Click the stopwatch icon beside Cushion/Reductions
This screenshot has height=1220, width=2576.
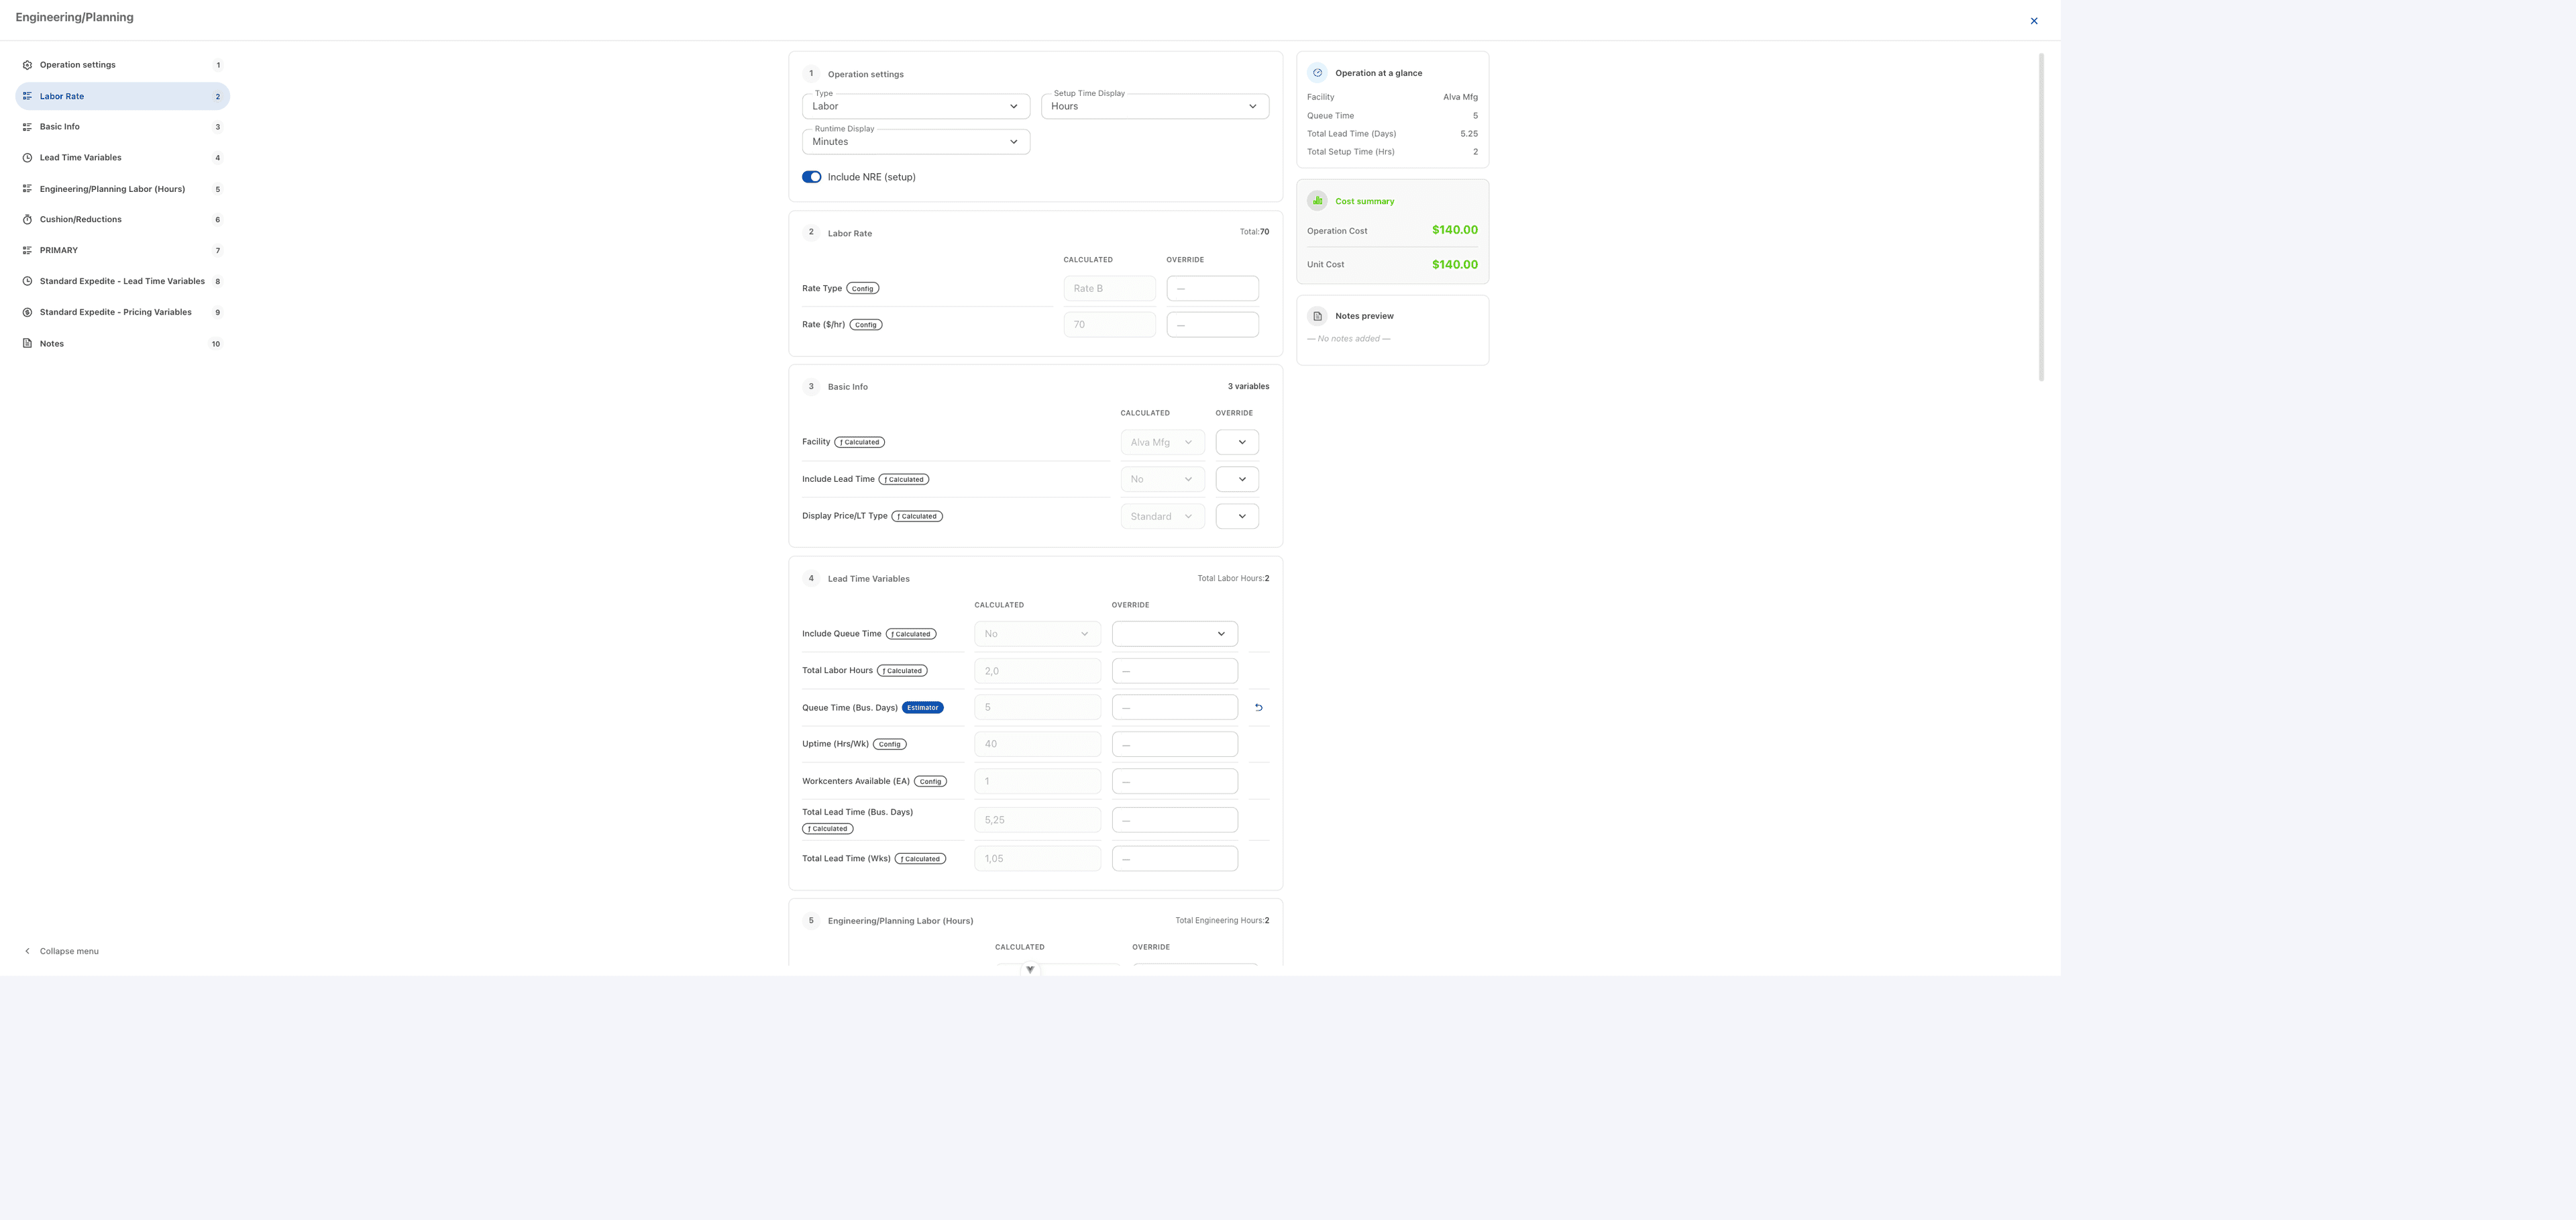[27, 220]
